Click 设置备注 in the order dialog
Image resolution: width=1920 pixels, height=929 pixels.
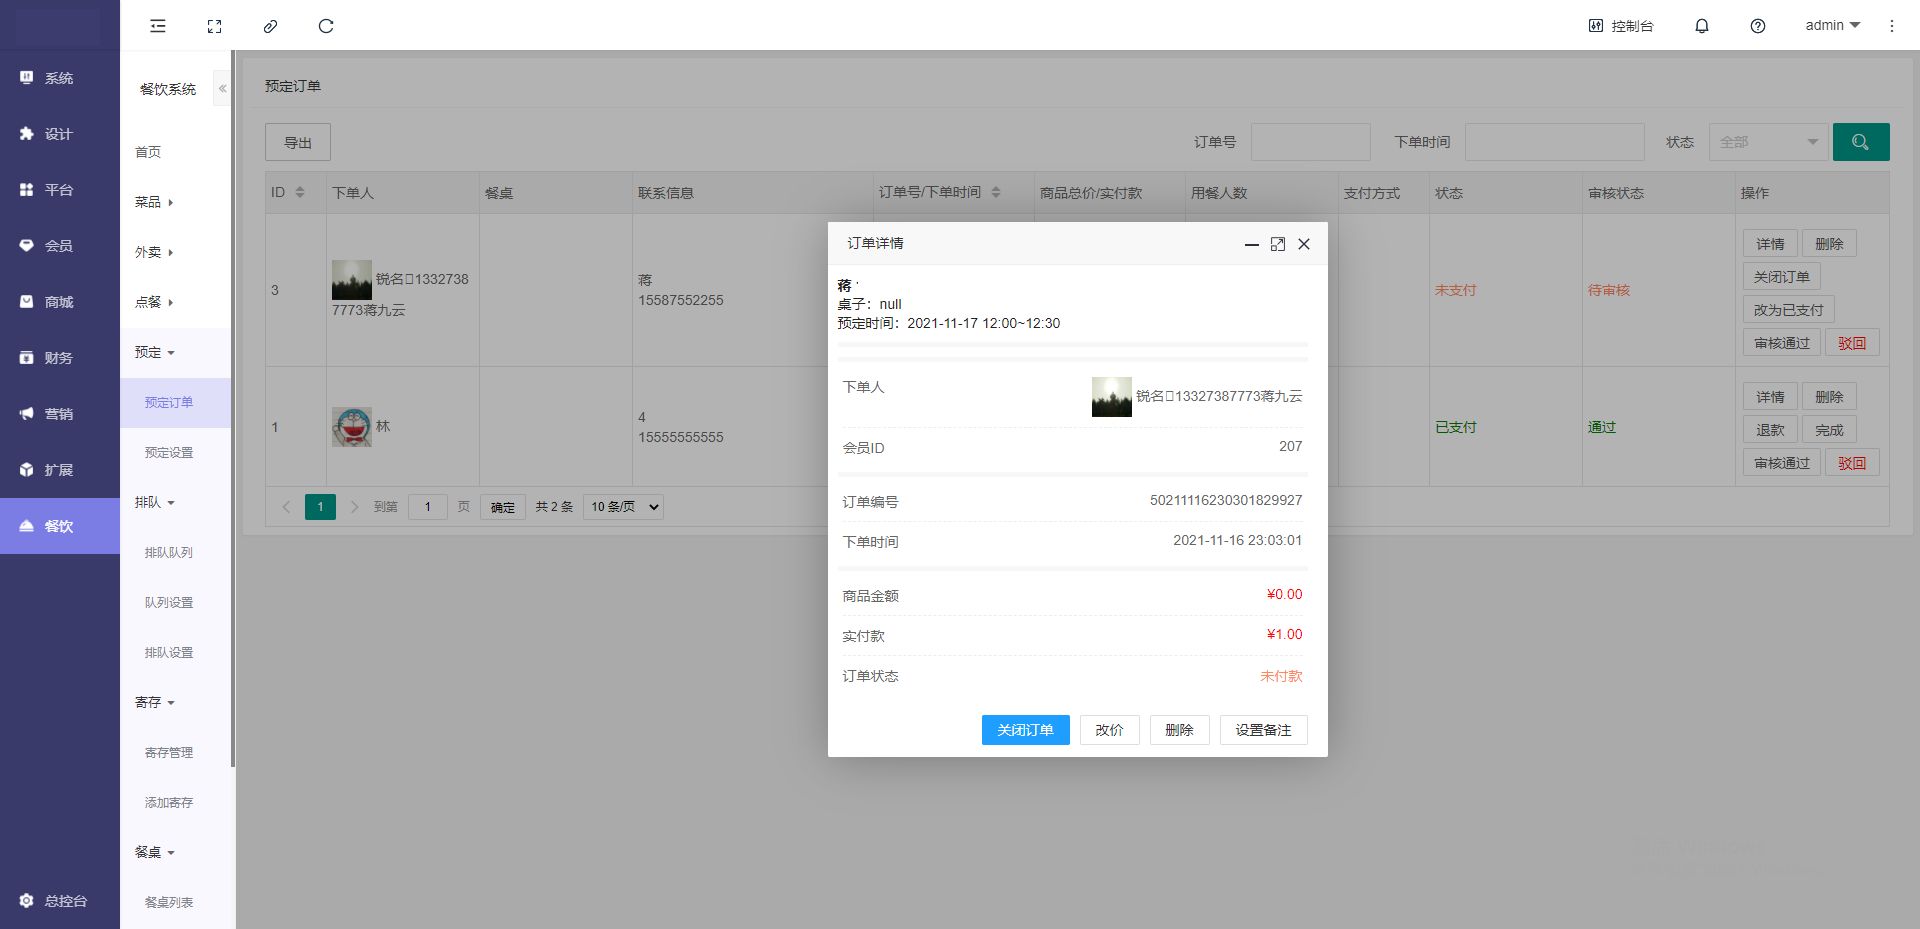1263,730
